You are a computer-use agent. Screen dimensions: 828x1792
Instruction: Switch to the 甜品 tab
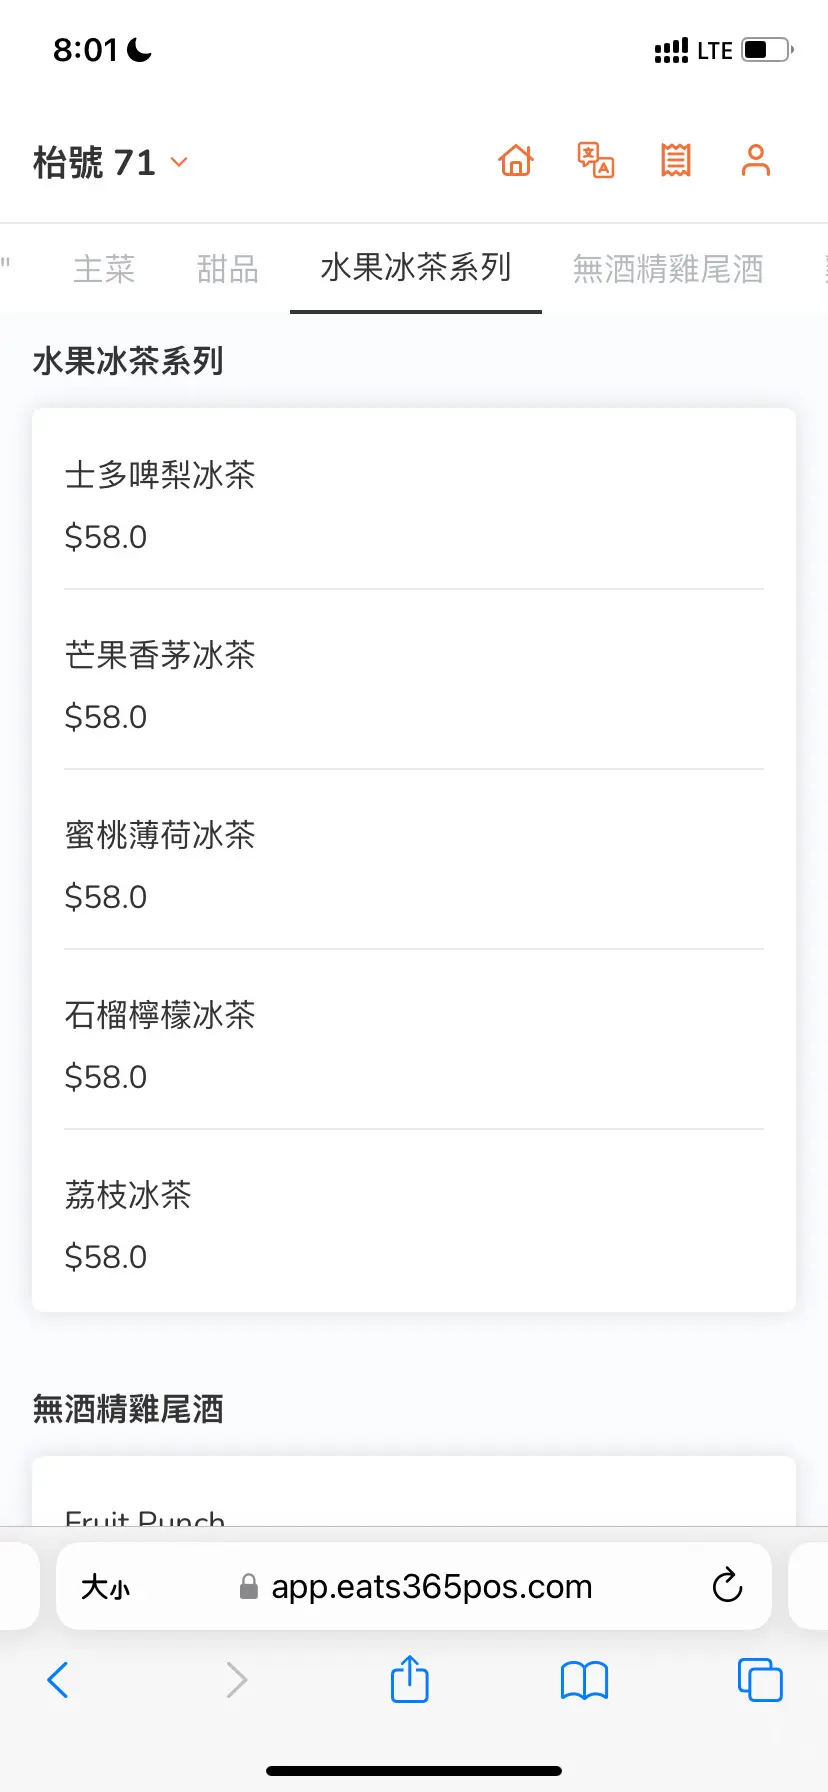point(227,269)
